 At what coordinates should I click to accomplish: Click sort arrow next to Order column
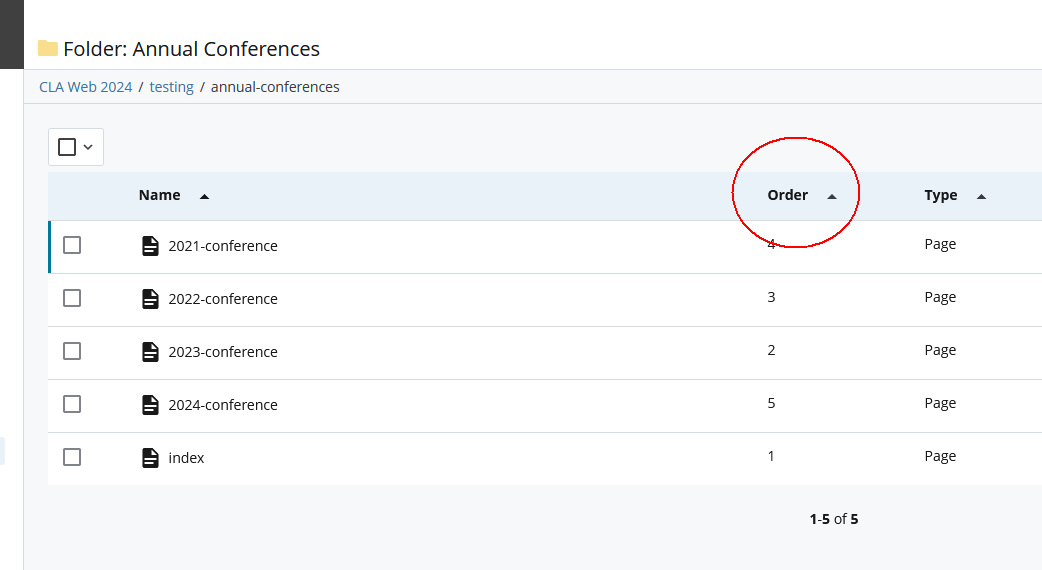click(831, 196)
